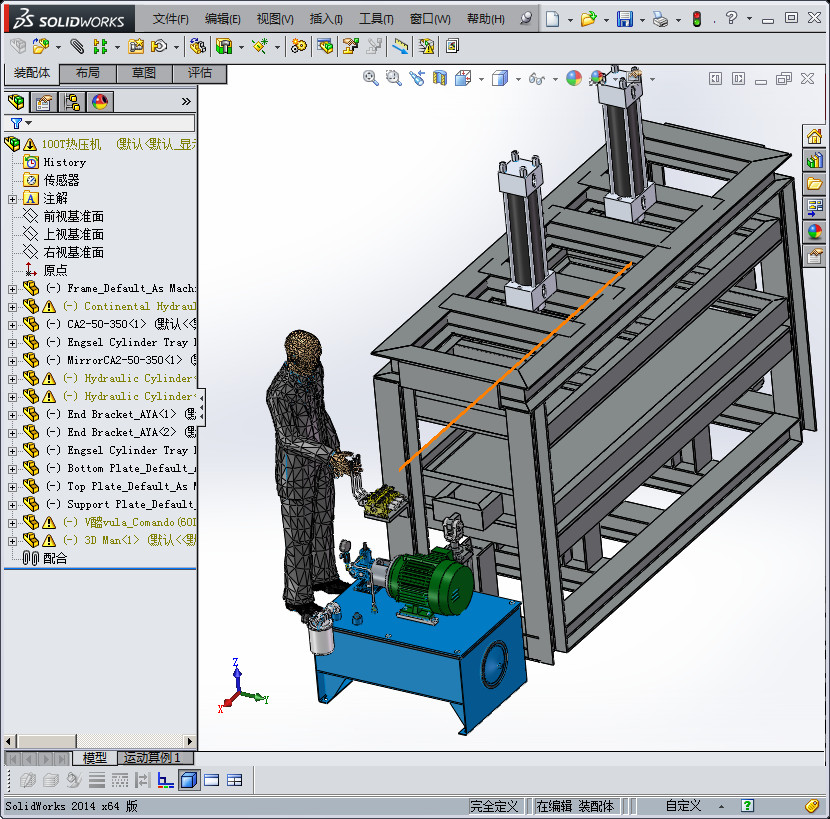
Task: Click the Exploded View icon
Action: 350,47
